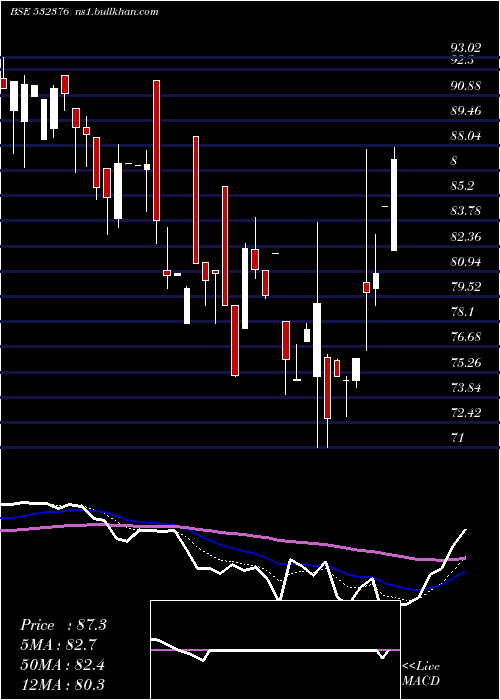Click the 76.68 price axis label
500x700 pixels.
point(466,336)
